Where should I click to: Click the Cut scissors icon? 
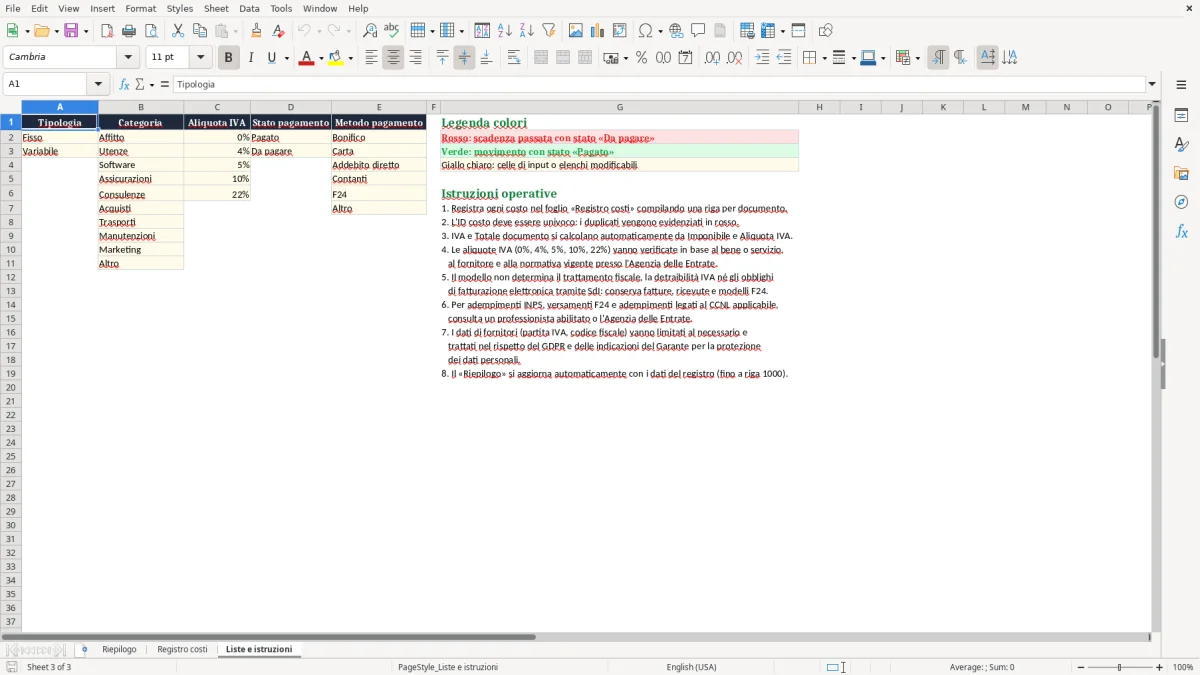tap(178, 31)
